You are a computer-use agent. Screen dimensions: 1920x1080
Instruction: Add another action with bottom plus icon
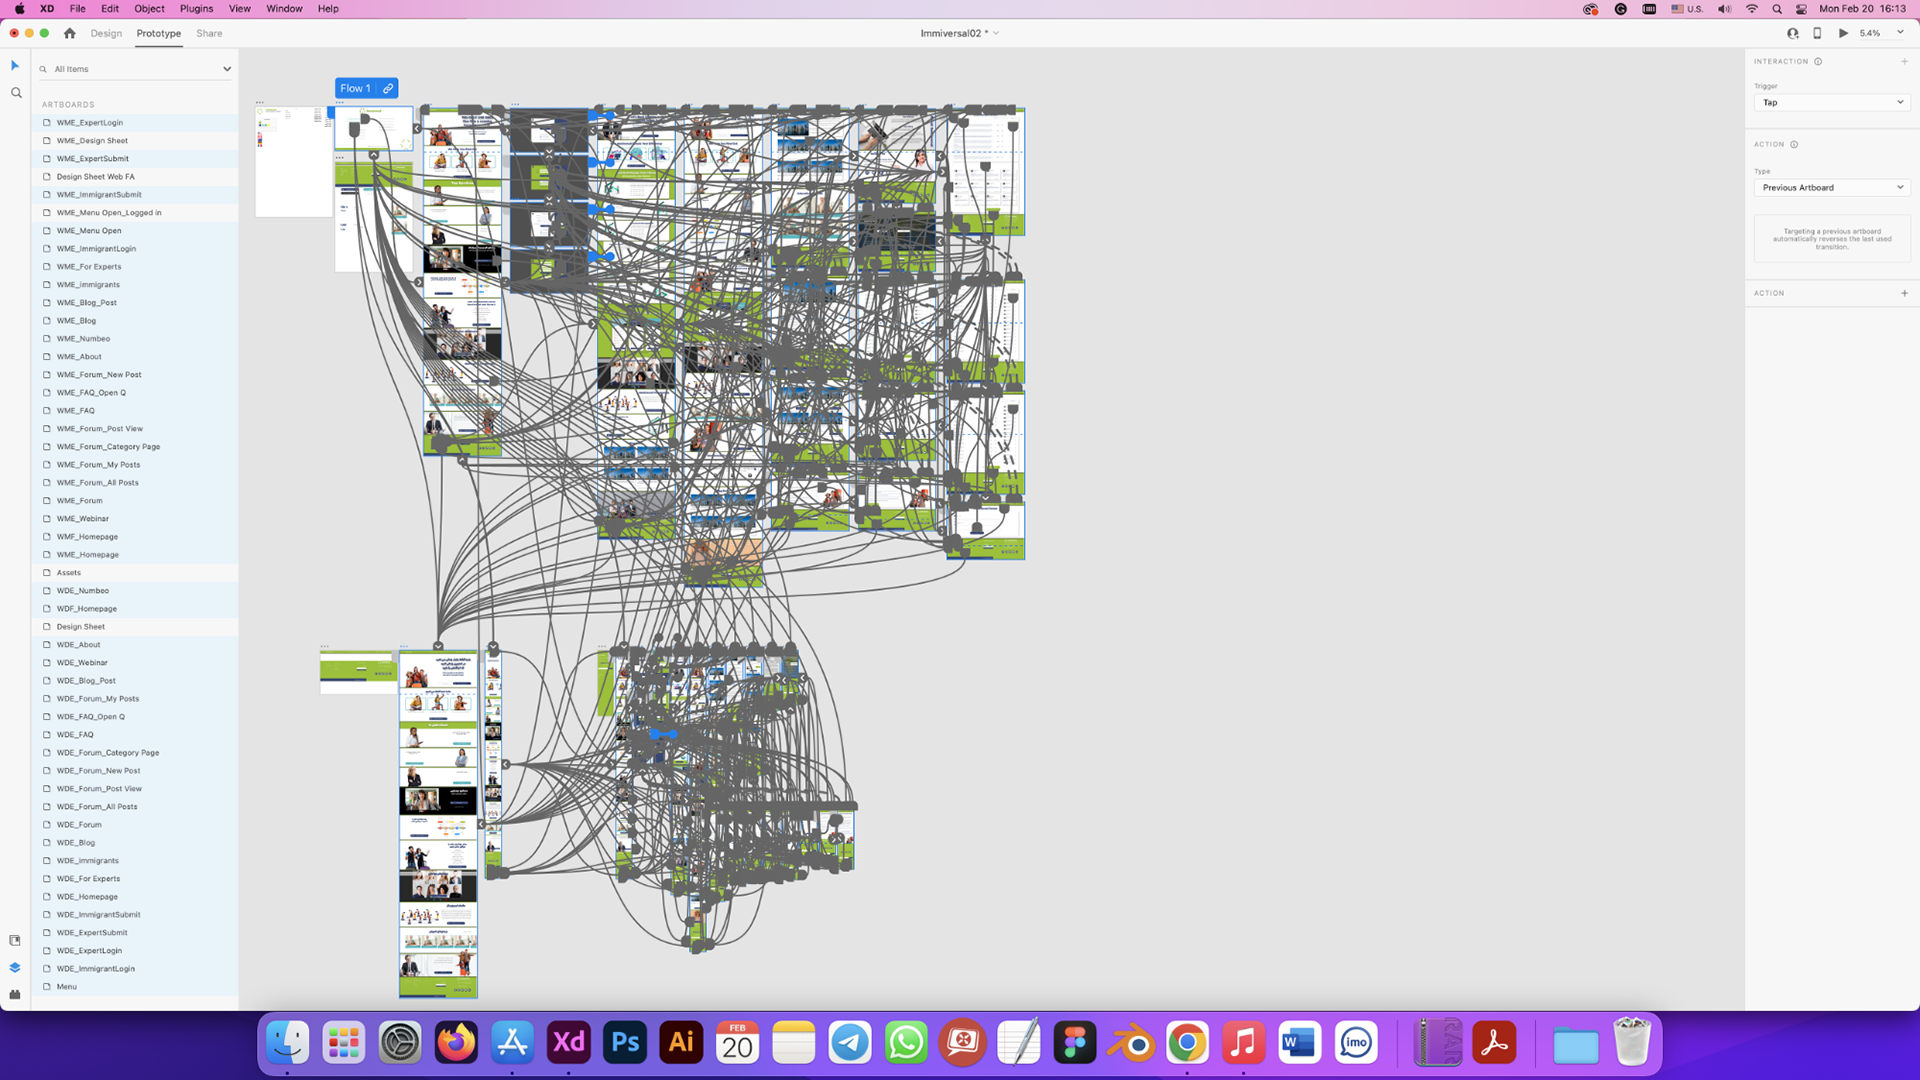point(1904,293)
